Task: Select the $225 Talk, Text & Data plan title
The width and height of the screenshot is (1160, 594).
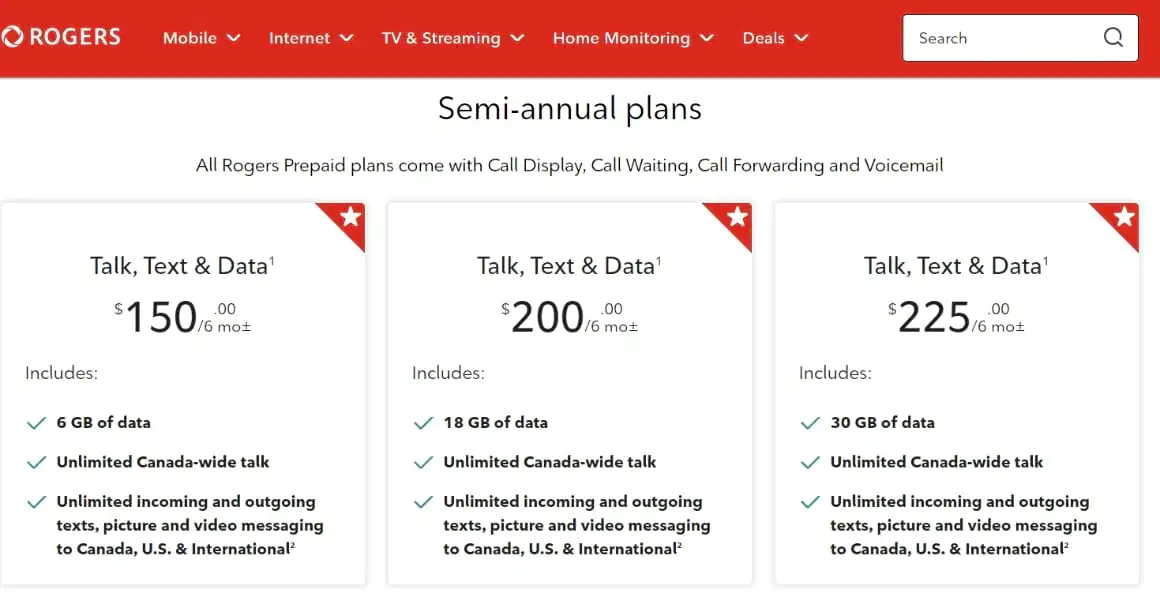Action: pos(956,266)
